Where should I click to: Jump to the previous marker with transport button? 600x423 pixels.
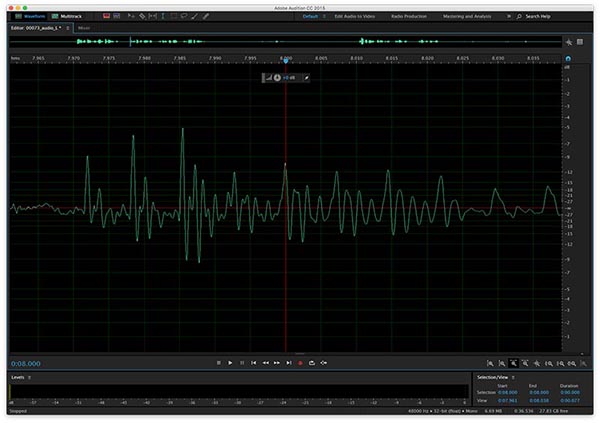pos(254,362)
